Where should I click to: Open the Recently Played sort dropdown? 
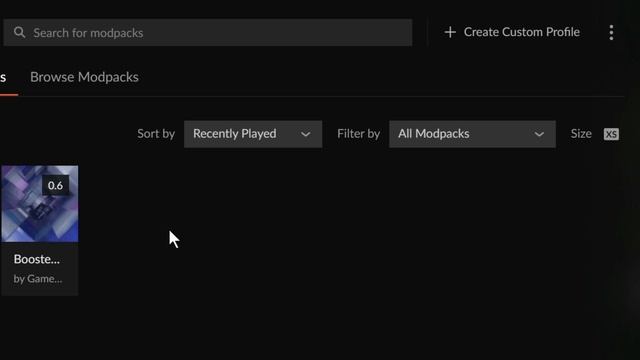pyautogui.click(x=253, y=134)
